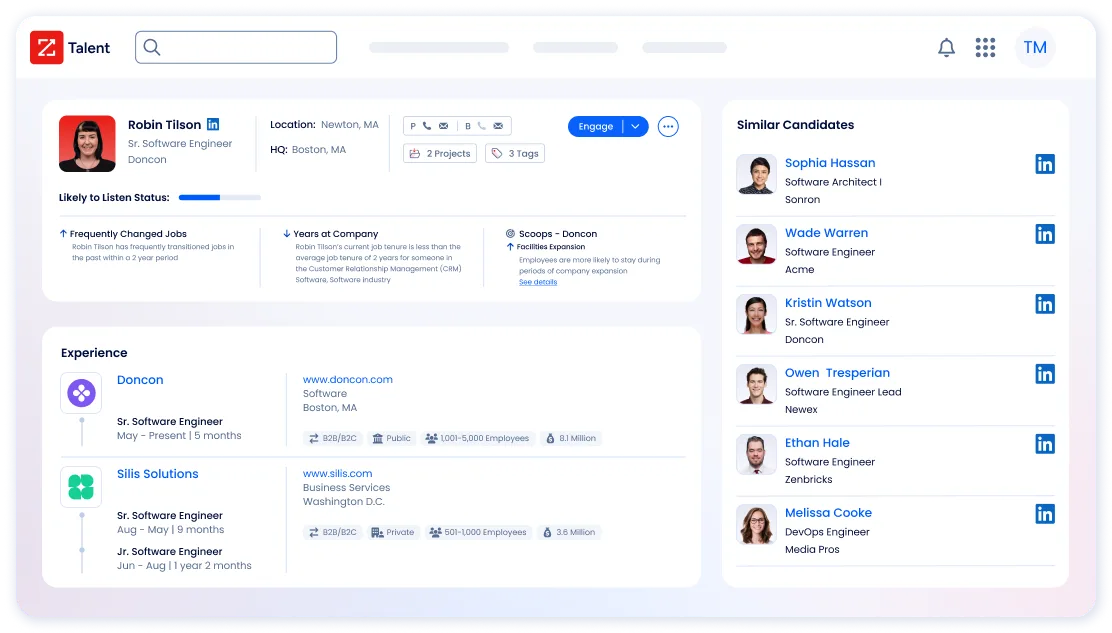Open the apps grid menu
This screenshot has height=633, width=1112.
pos(985,47)
